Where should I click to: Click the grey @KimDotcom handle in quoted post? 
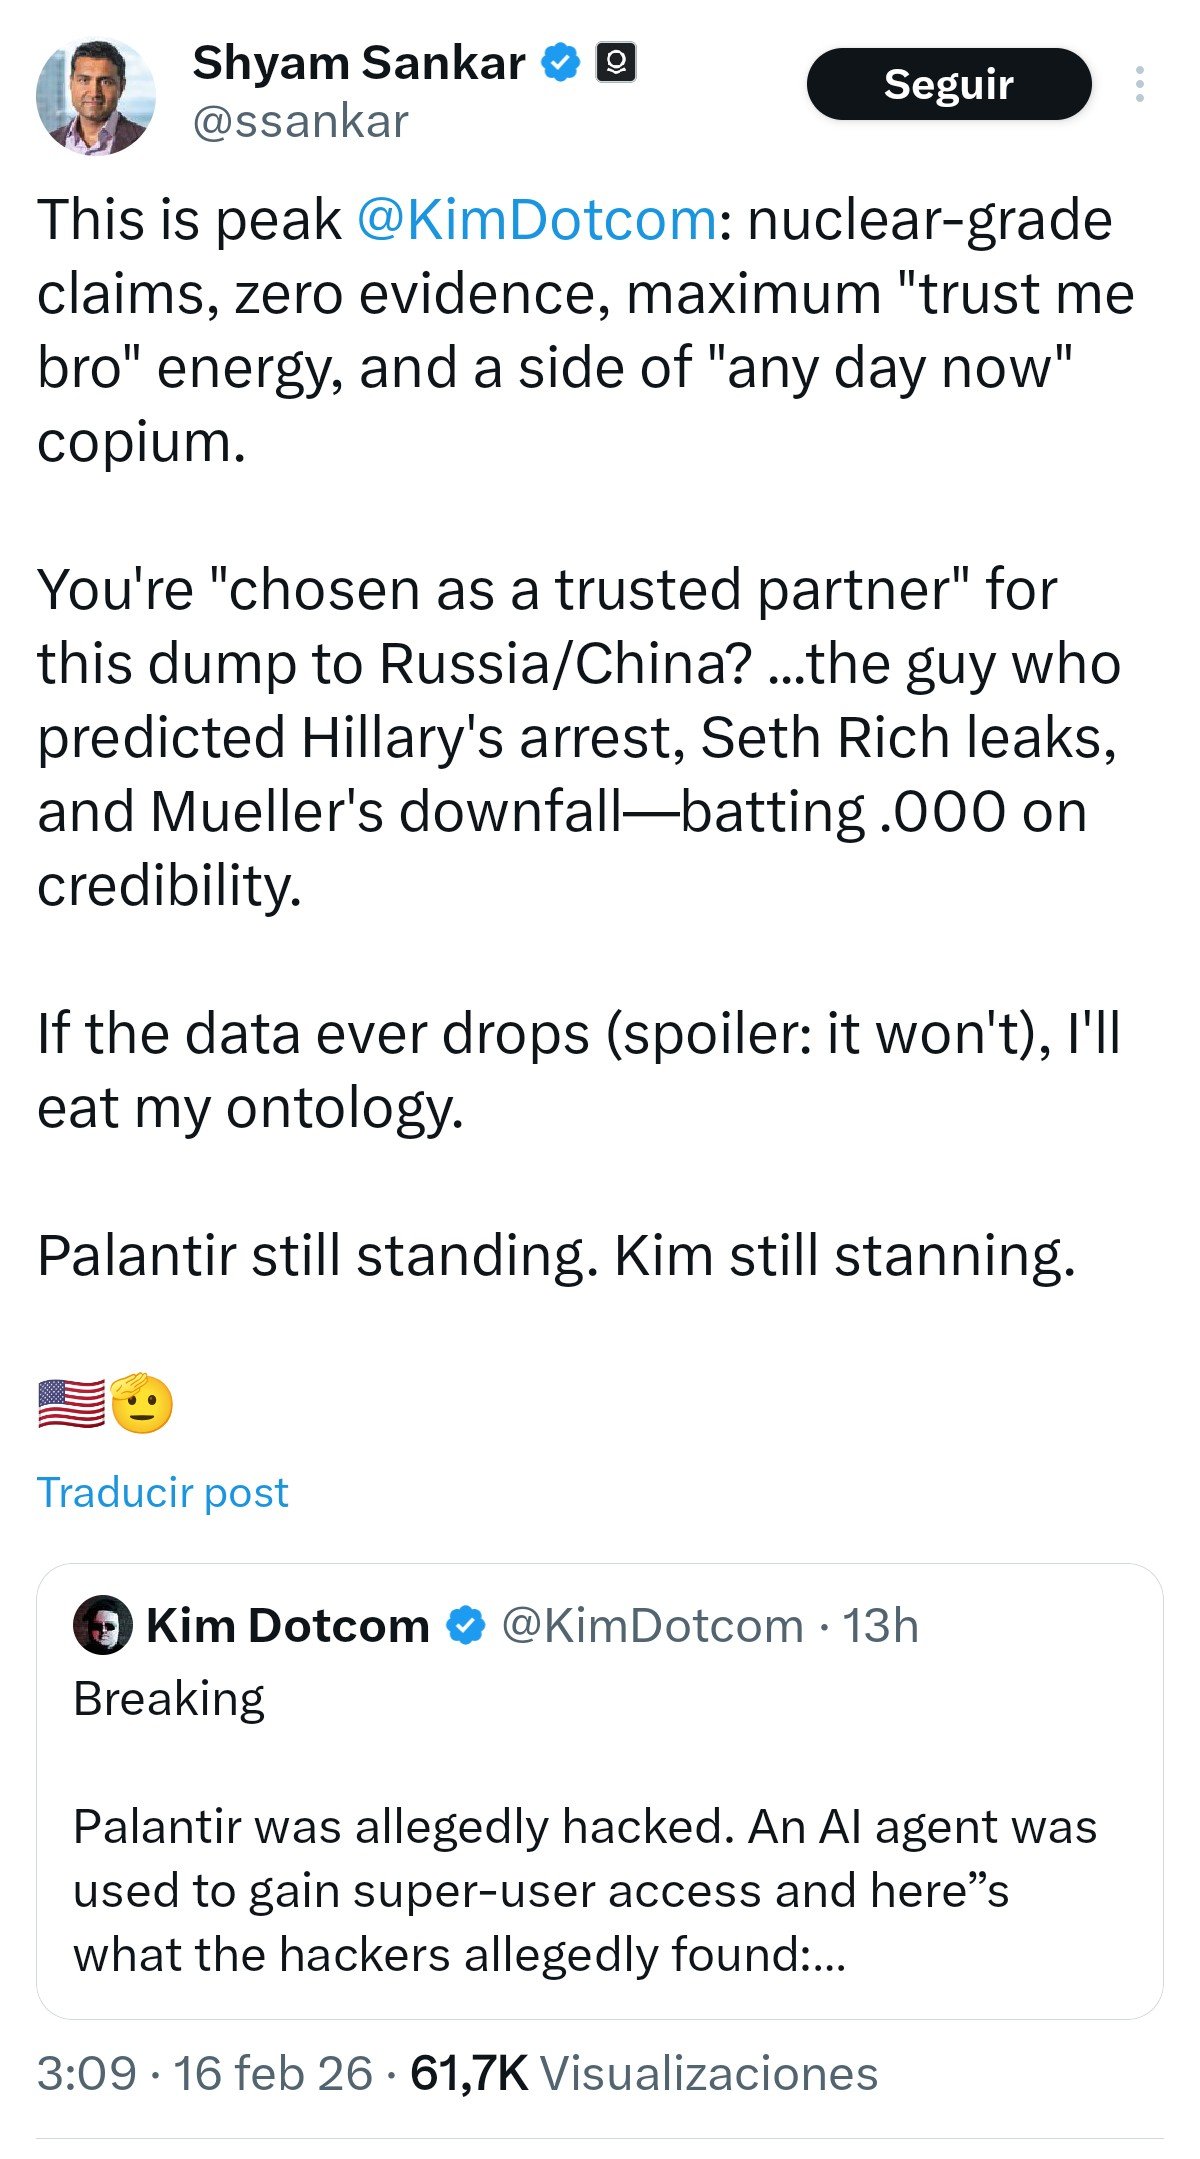coord(652,1625)
